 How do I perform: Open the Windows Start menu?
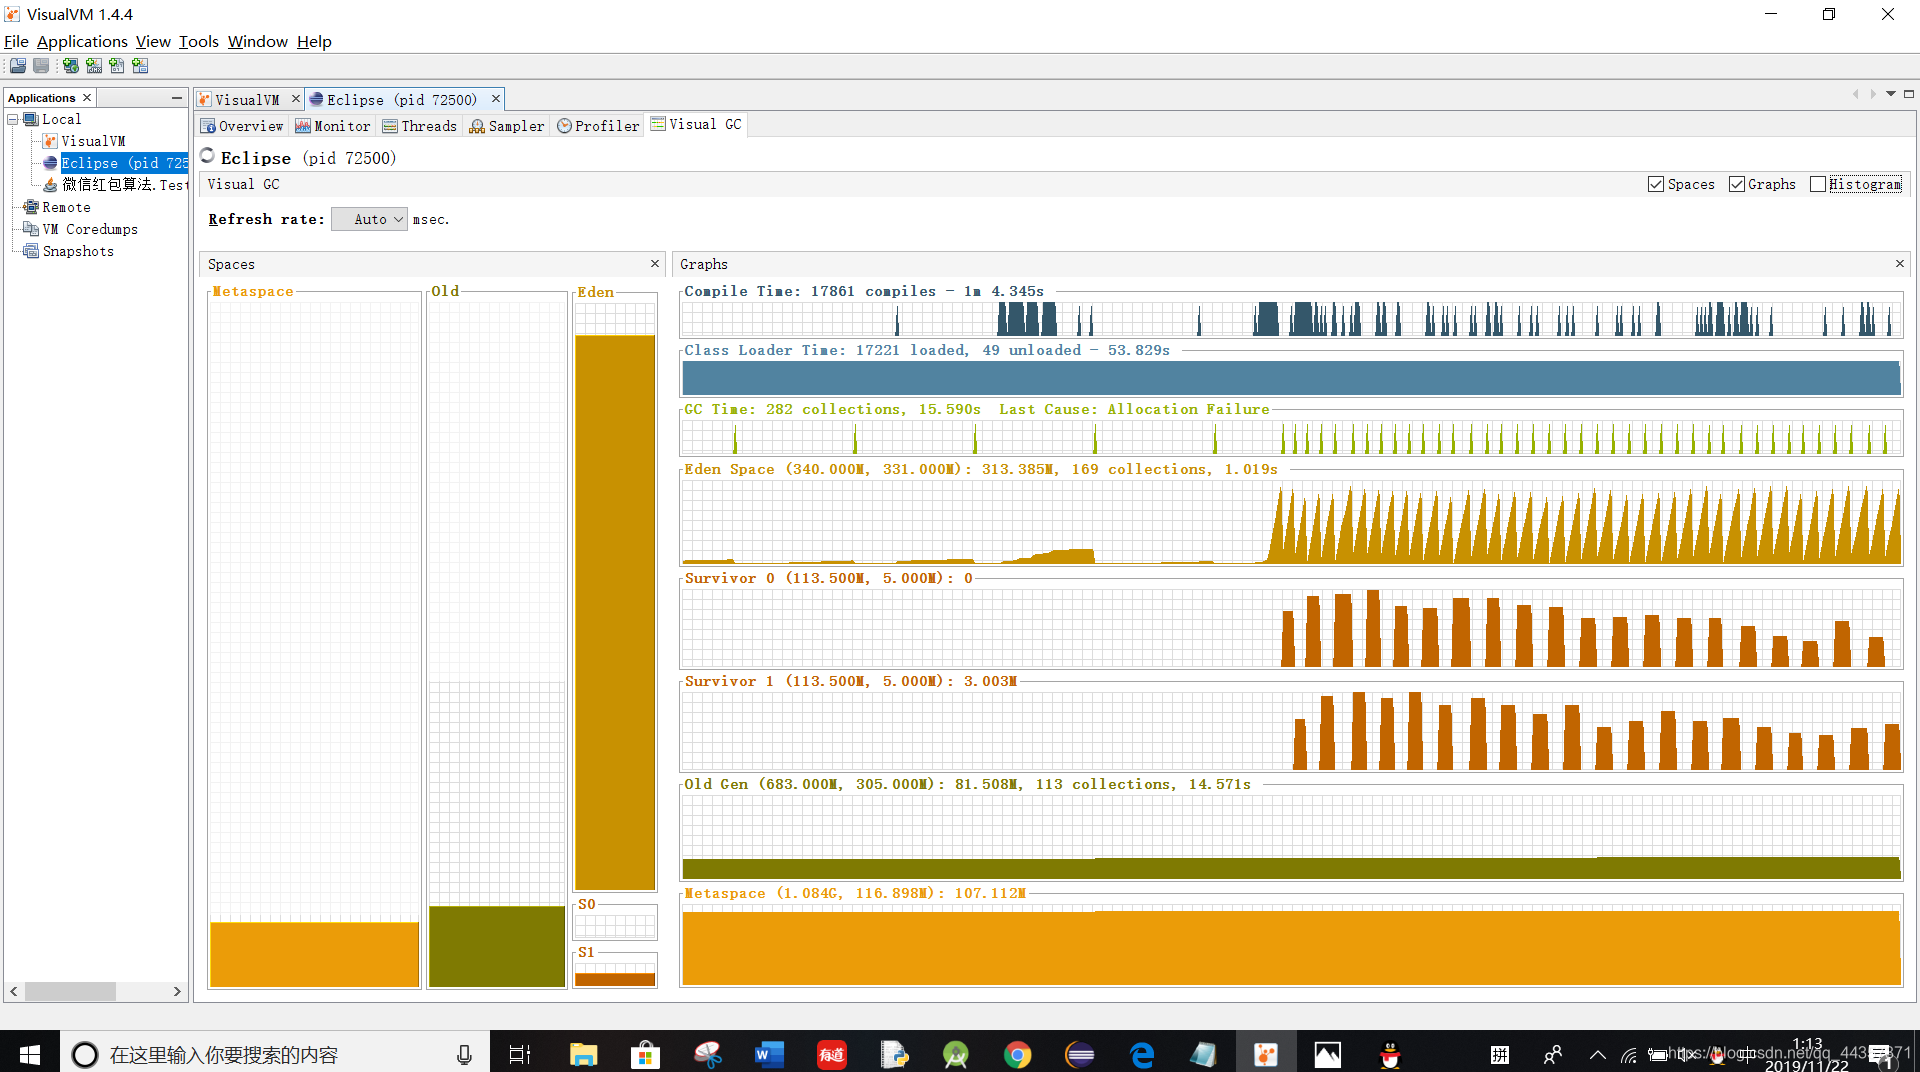tap(29, 1054)
